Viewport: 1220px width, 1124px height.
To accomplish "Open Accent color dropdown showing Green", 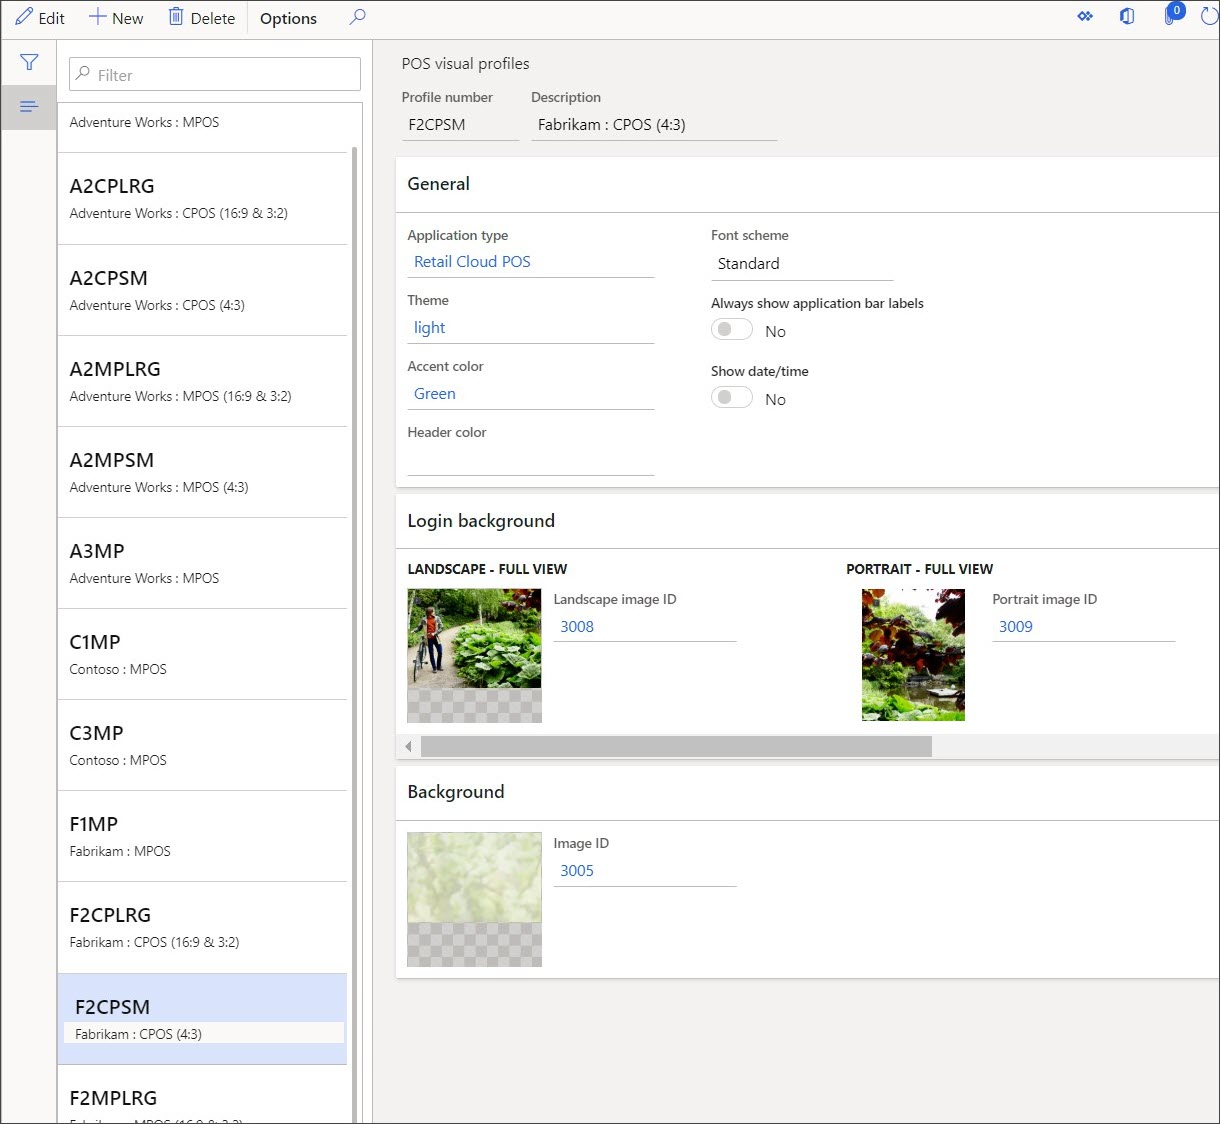I will coord(530,394).
